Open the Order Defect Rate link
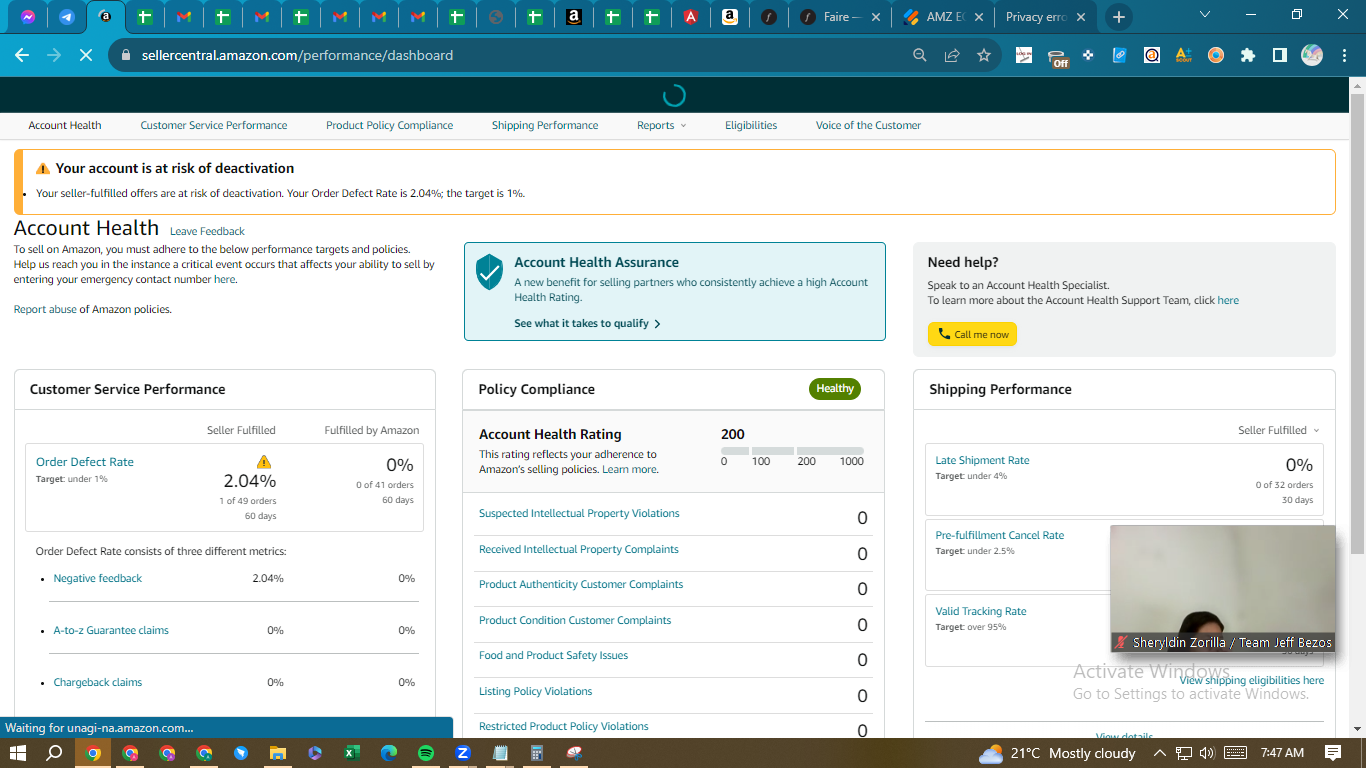 click(x=85, y=462)
